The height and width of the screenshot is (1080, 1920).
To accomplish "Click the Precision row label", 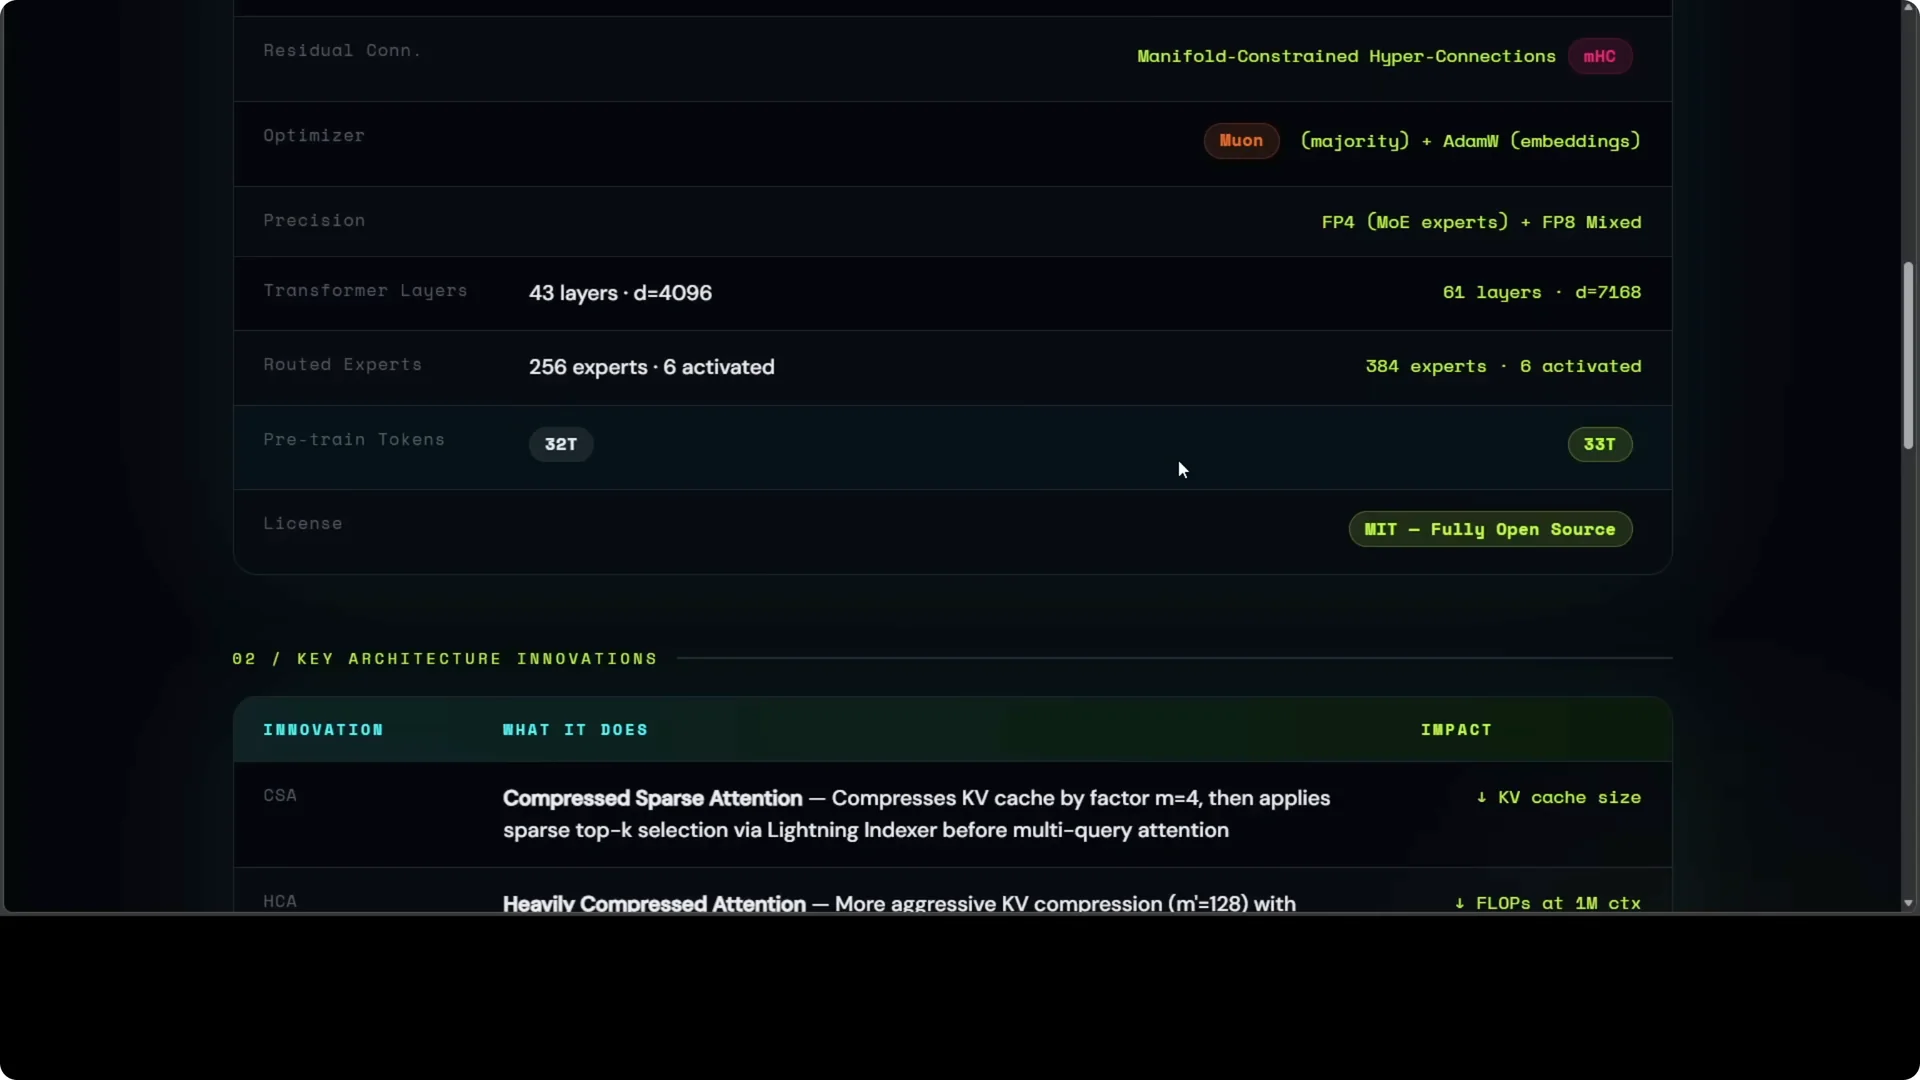I will tap(314, 220).
